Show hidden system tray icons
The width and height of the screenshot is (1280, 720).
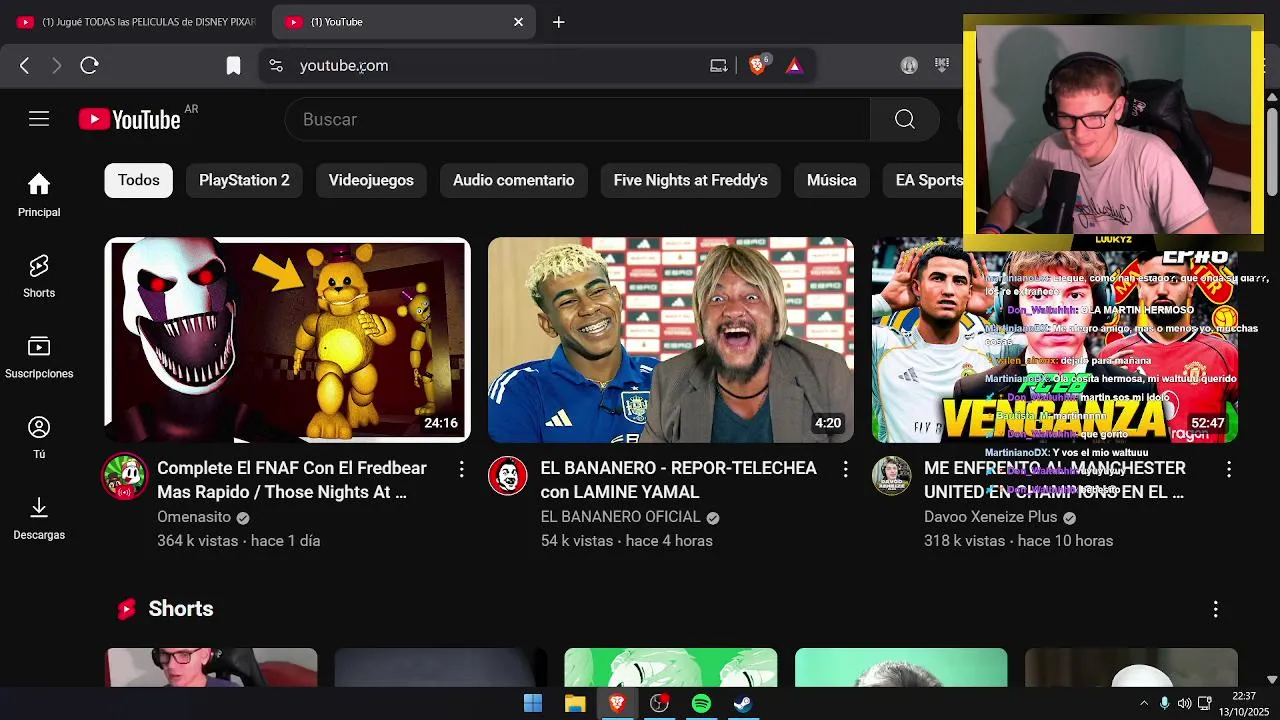coord(1144,704)
